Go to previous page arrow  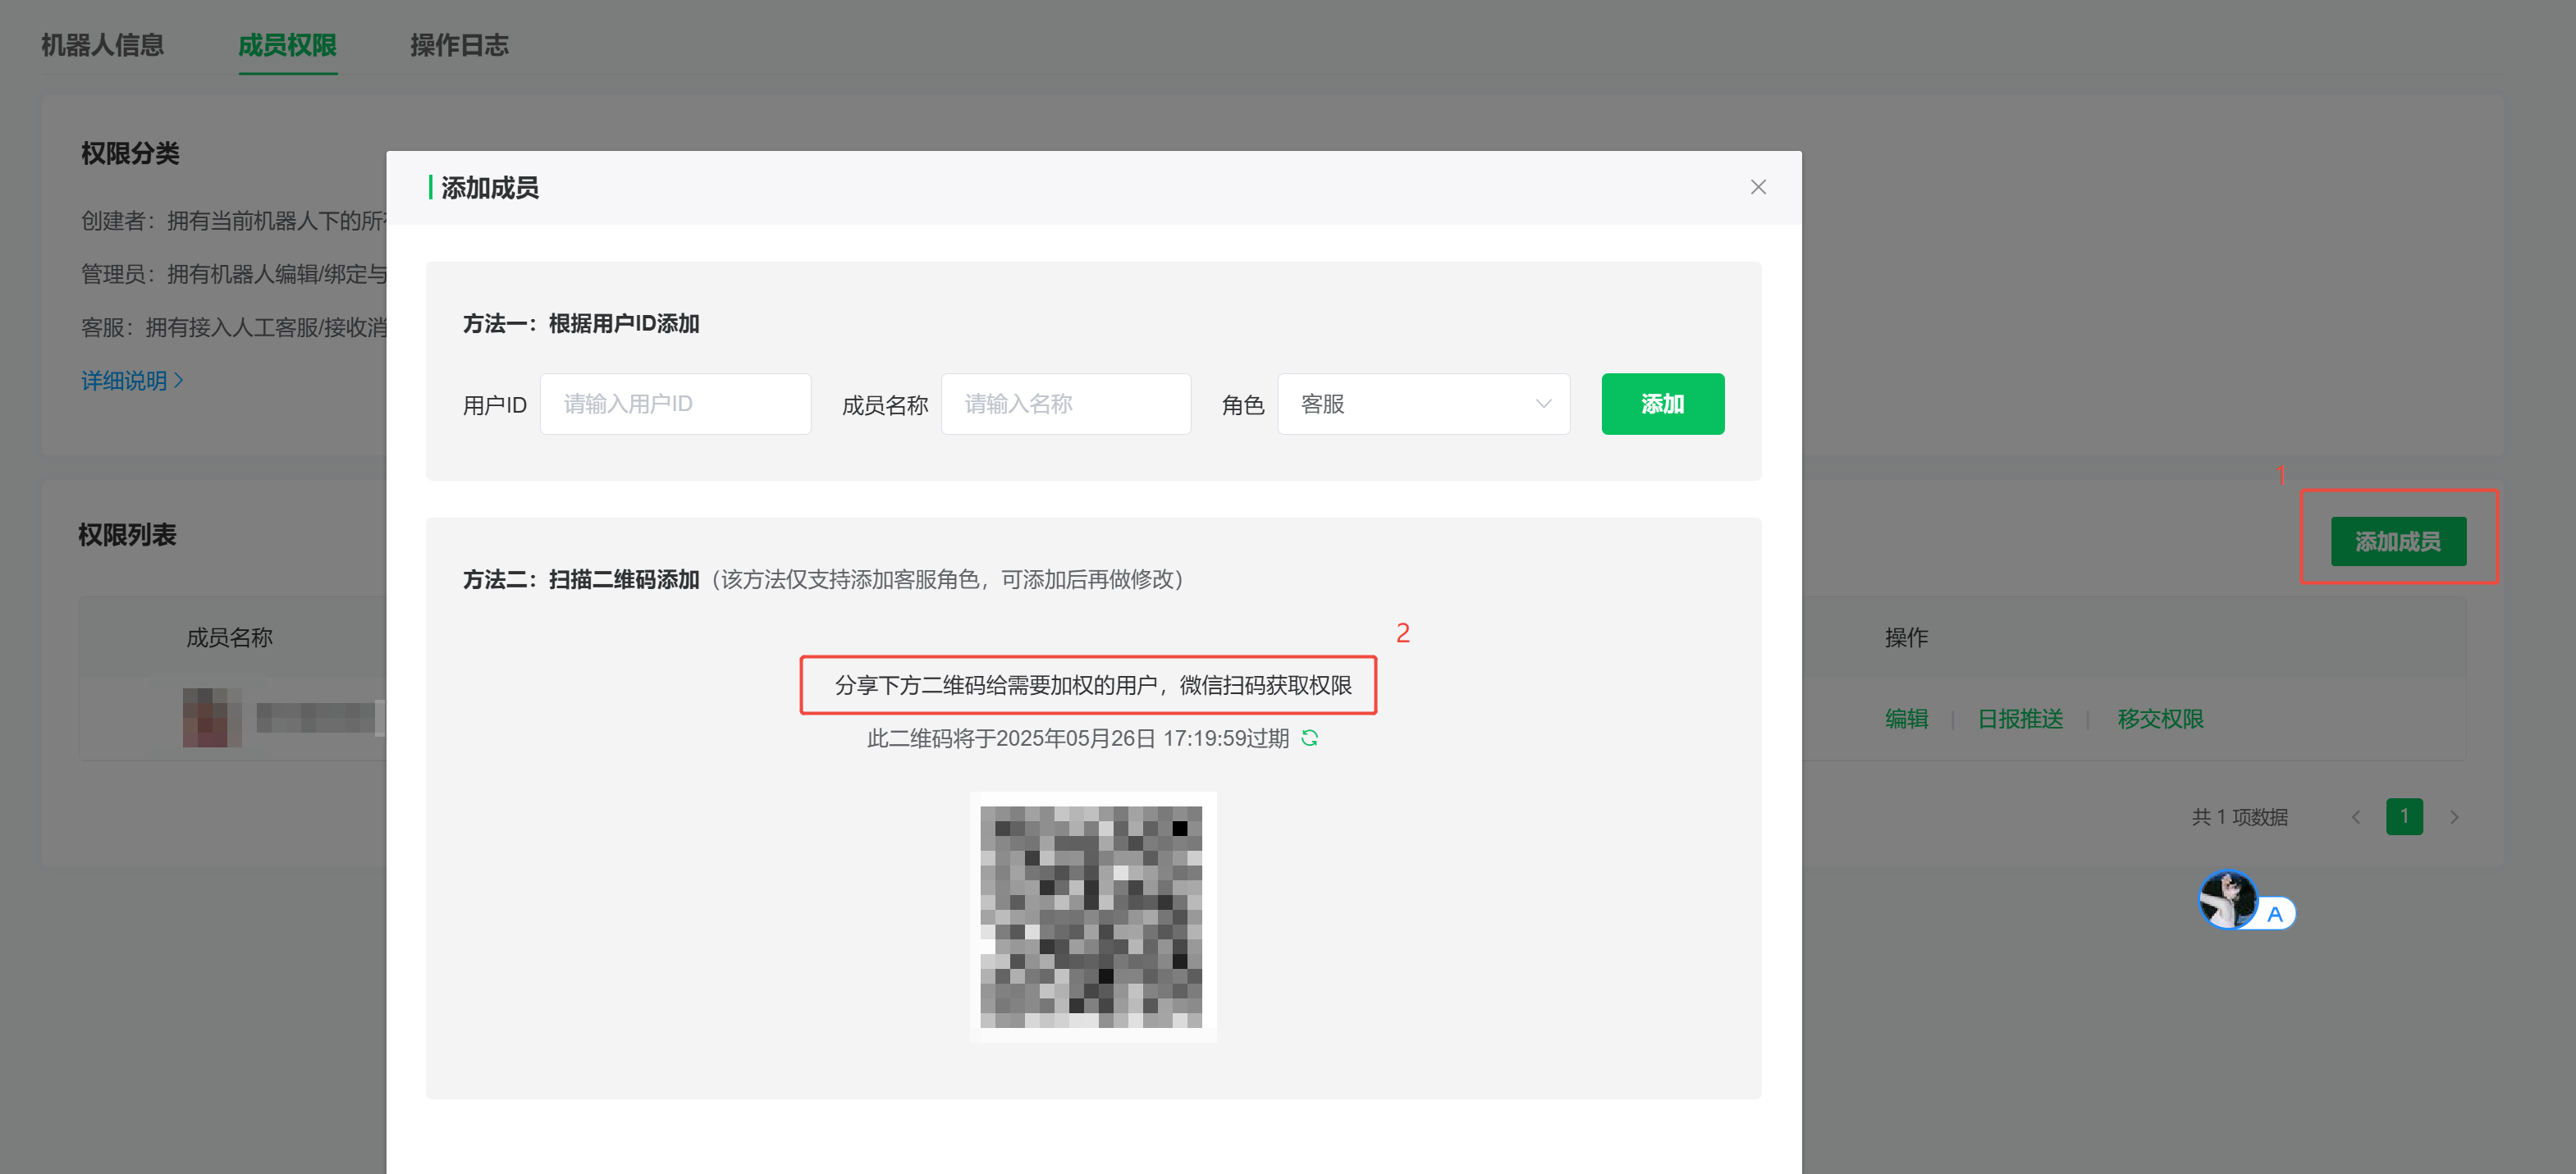click(2355, 817)
